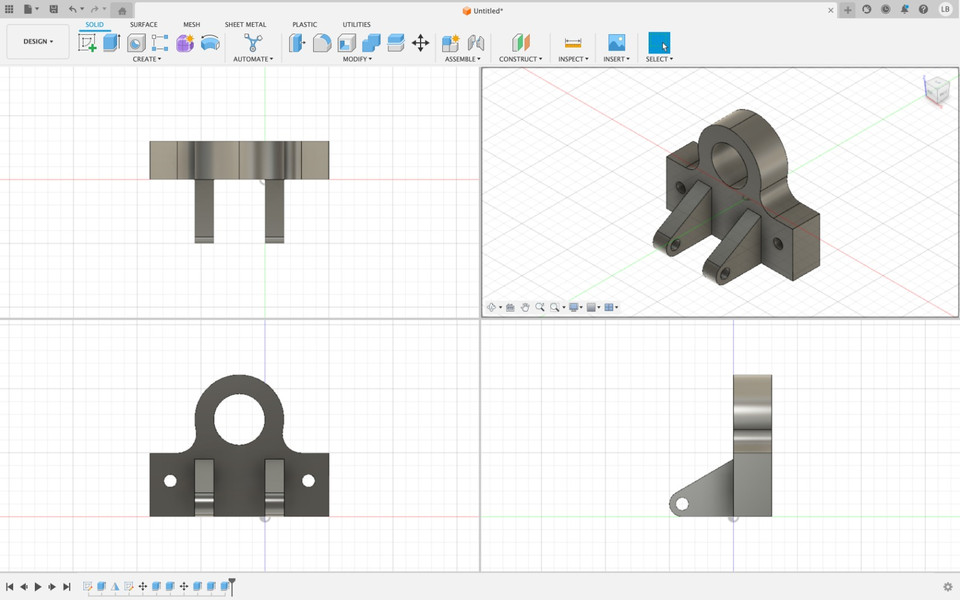Open the Display Settings menu
Viewport: 960px width, 600px height.
(574, 307)
